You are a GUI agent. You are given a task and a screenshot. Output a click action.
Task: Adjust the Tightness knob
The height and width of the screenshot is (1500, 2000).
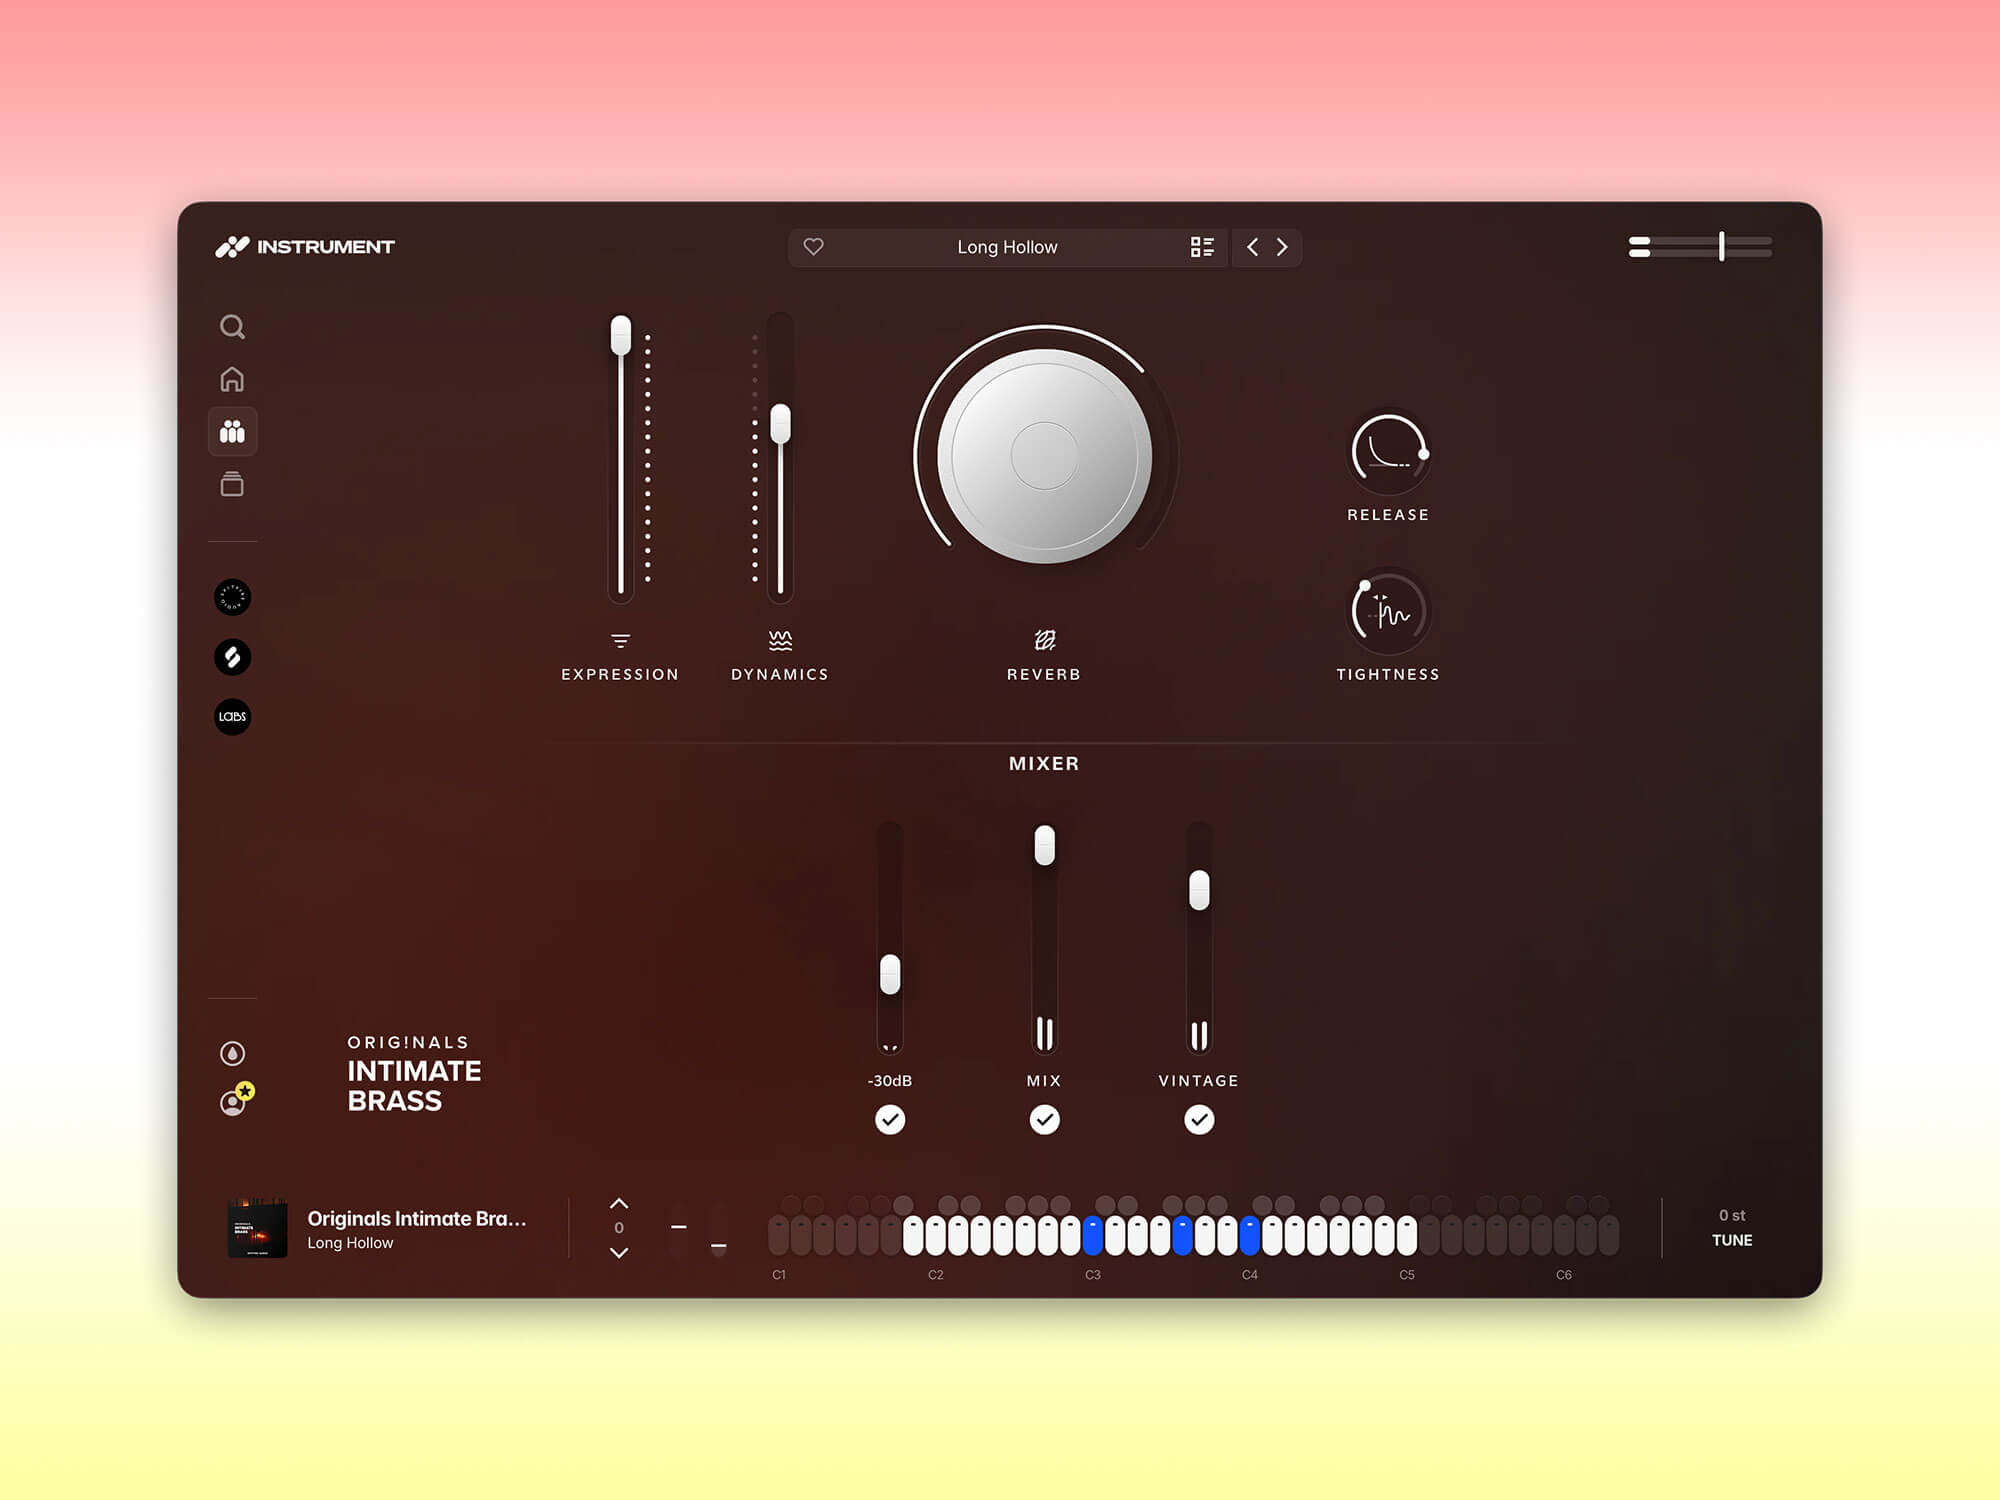coord(1388,612)
